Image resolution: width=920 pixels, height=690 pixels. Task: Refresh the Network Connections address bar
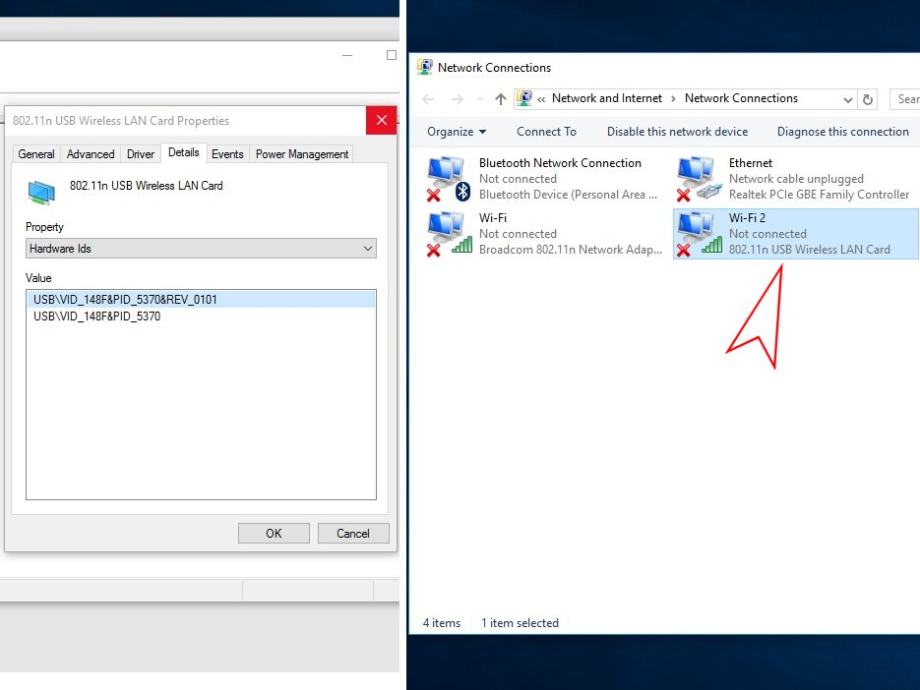(868, 99)
